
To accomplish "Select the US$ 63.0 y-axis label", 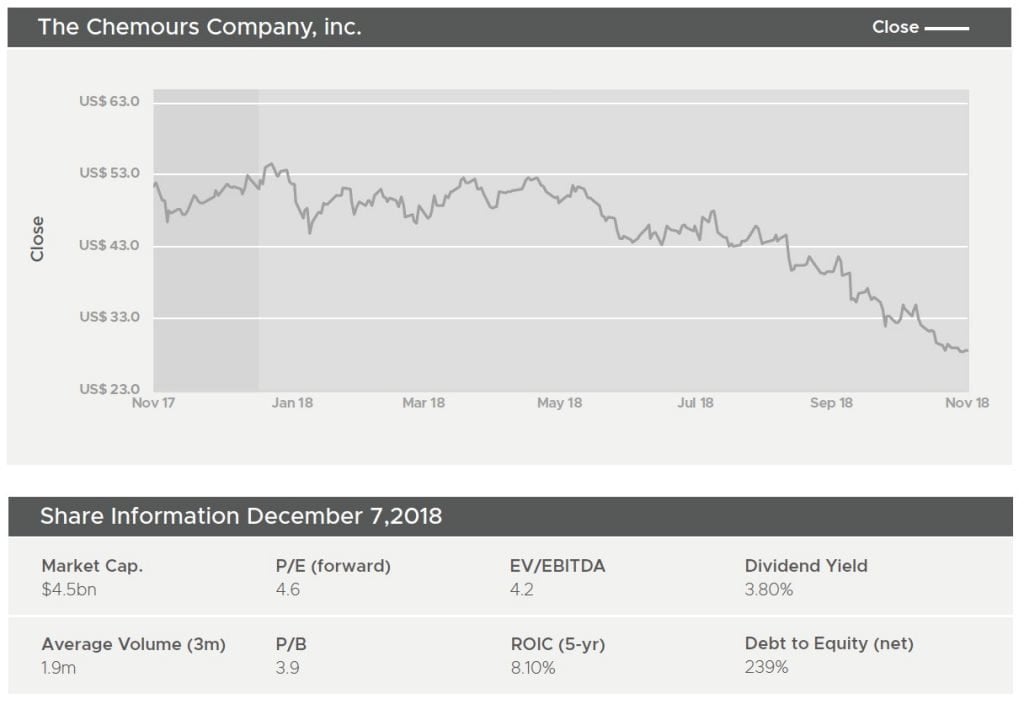I will [x=109, y=102].
